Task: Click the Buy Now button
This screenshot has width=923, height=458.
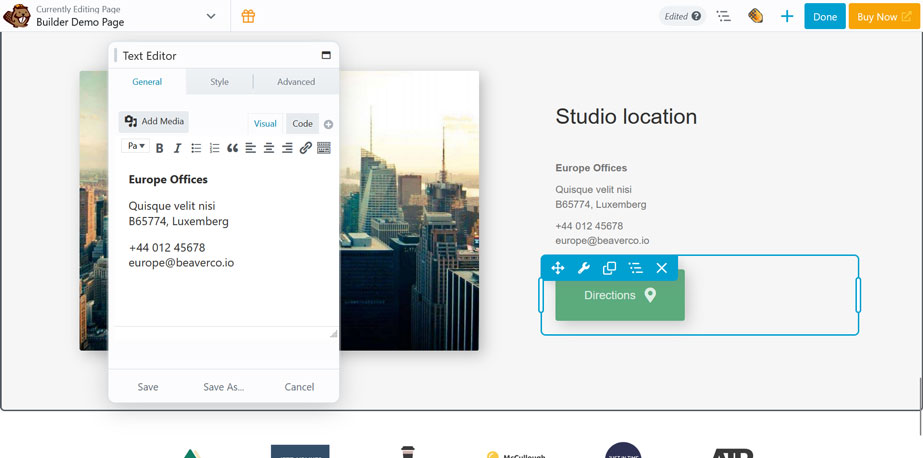Action: tap(884, 16)
